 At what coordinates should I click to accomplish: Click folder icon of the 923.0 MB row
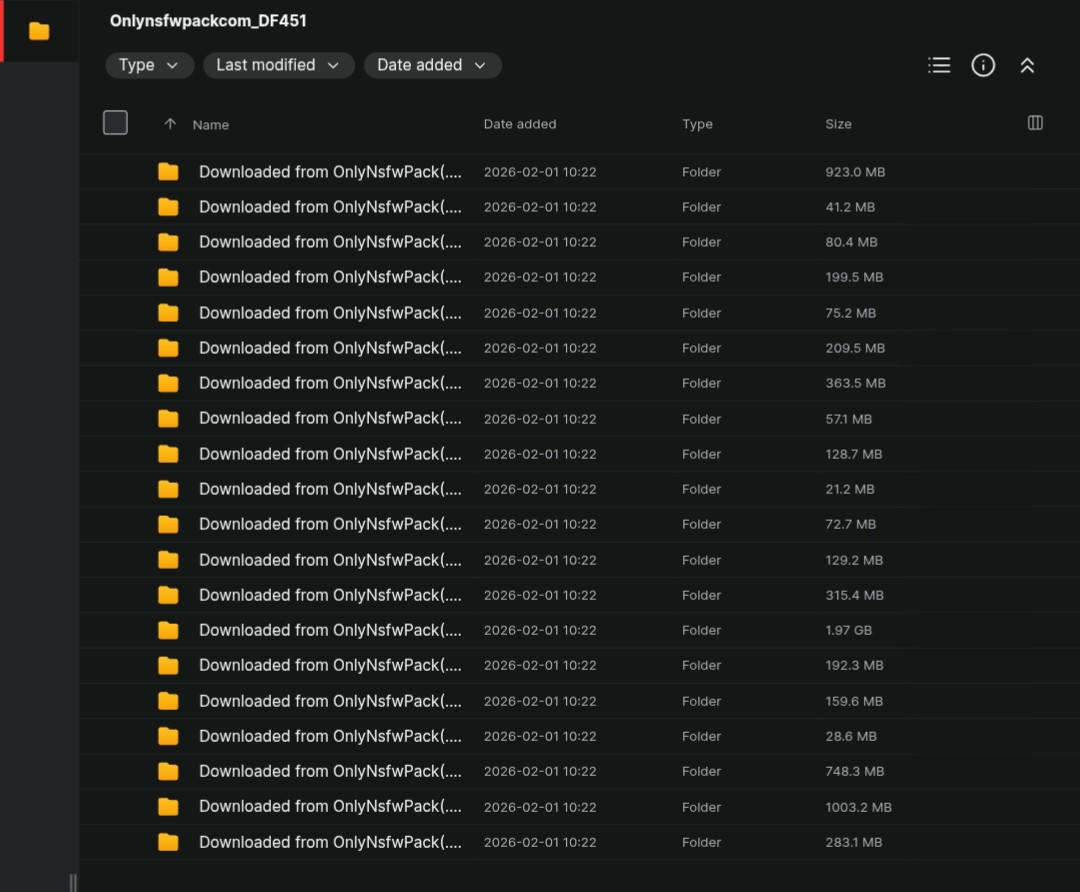pyautogui.click(x=168, y=172)
